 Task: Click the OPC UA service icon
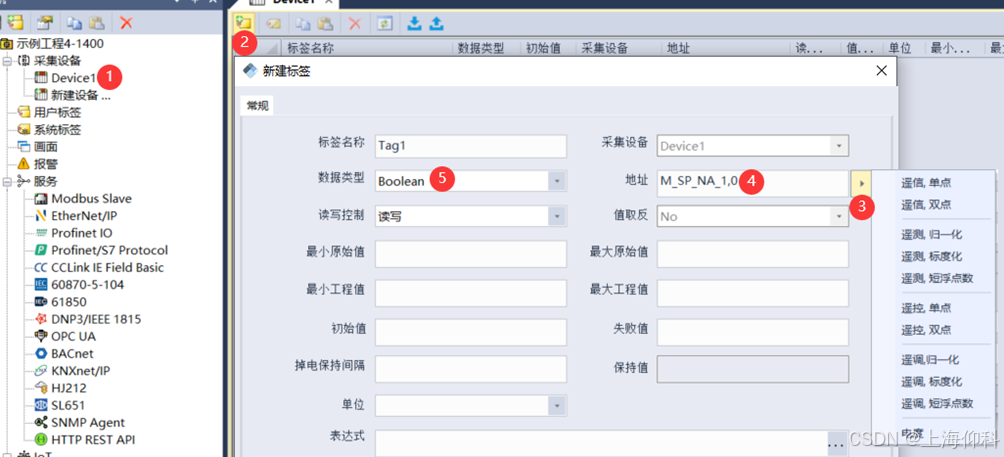tap(41, 336)
